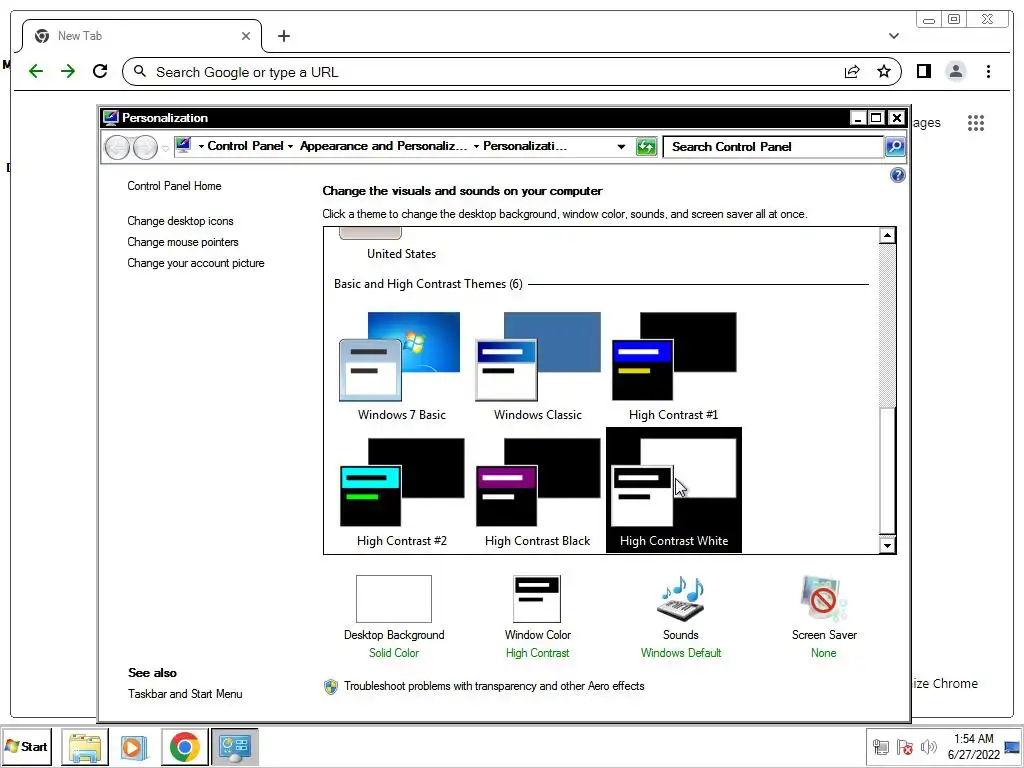Apply High Contrast Black theme
This screenshot has height=768, width=1024.
537,492
